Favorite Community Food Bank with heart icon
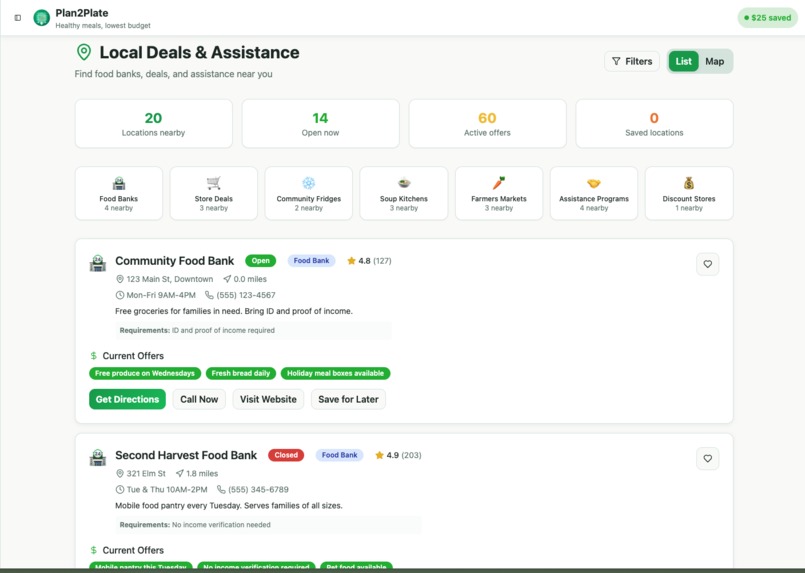This screenshot has height=573, width=805. click(x=707, y=264)
